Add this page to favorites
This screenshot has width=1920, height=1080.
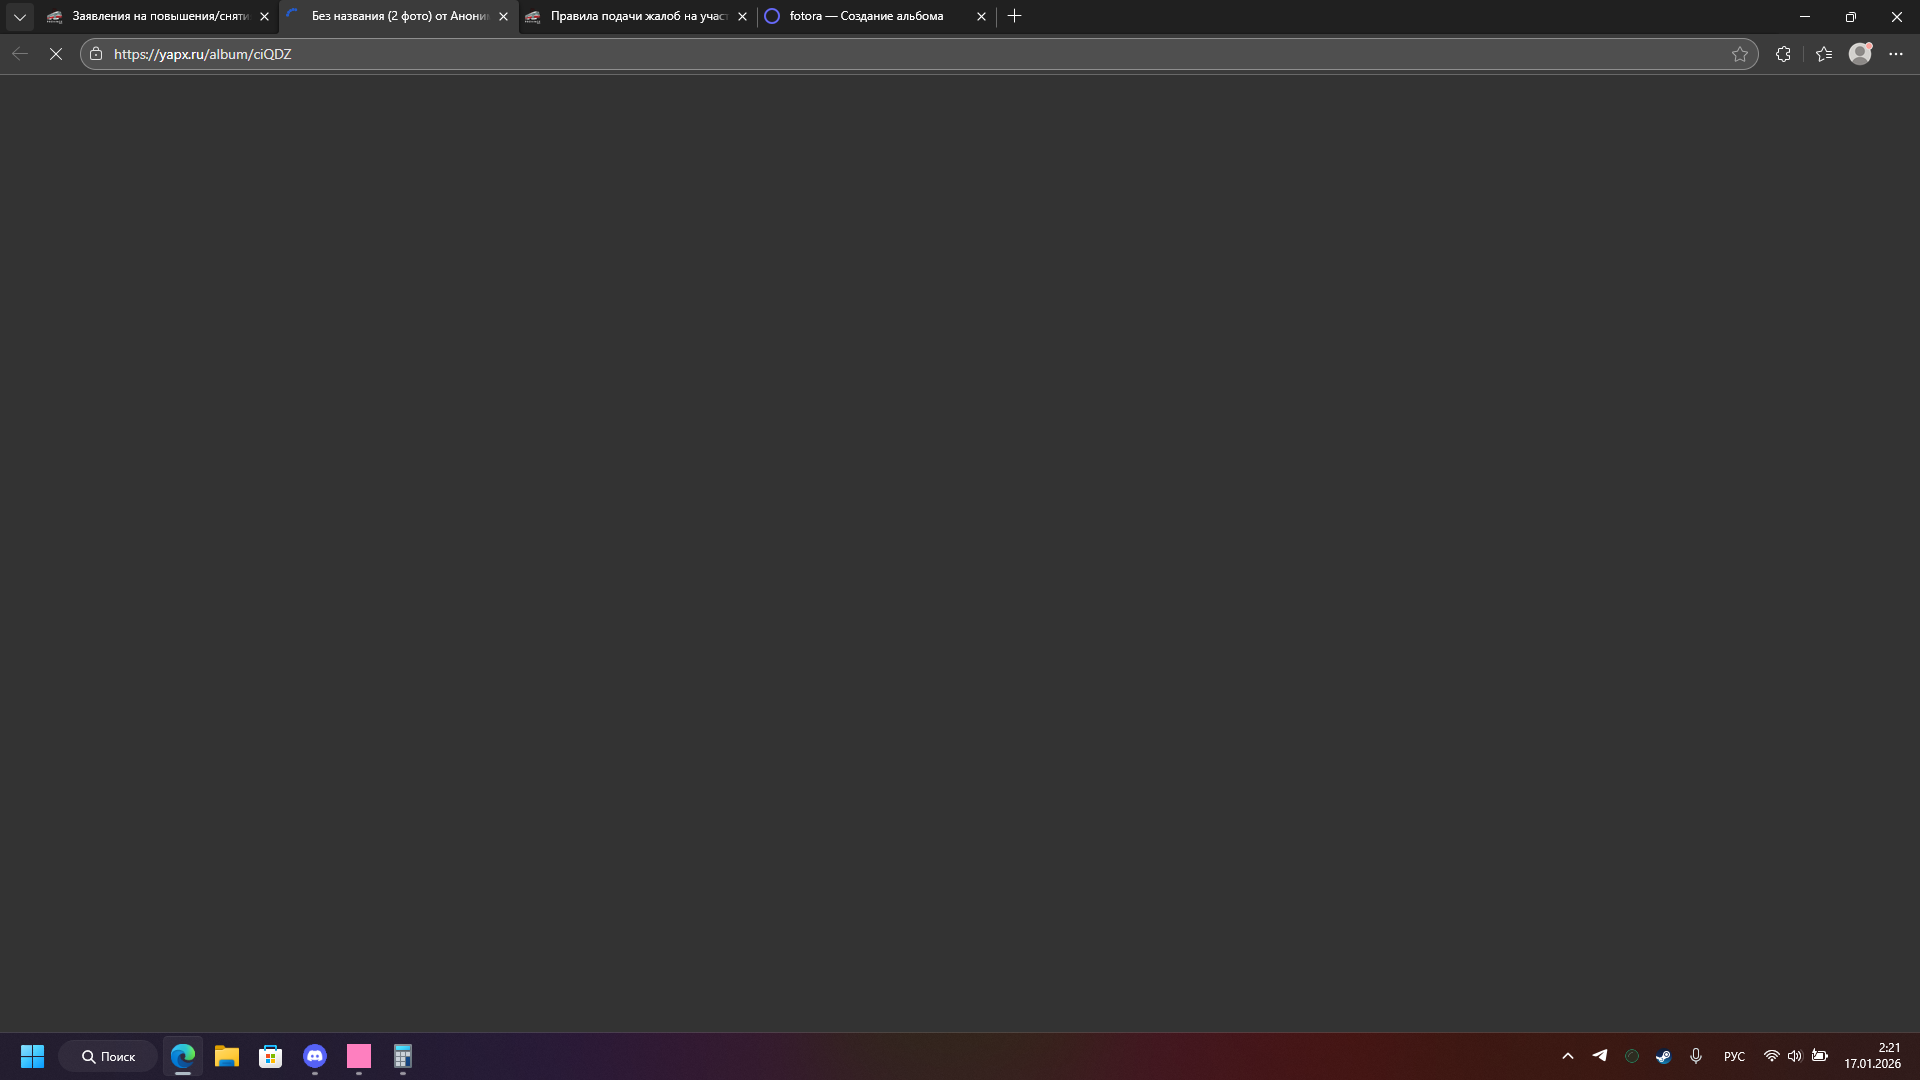[x=1740, y=54]
